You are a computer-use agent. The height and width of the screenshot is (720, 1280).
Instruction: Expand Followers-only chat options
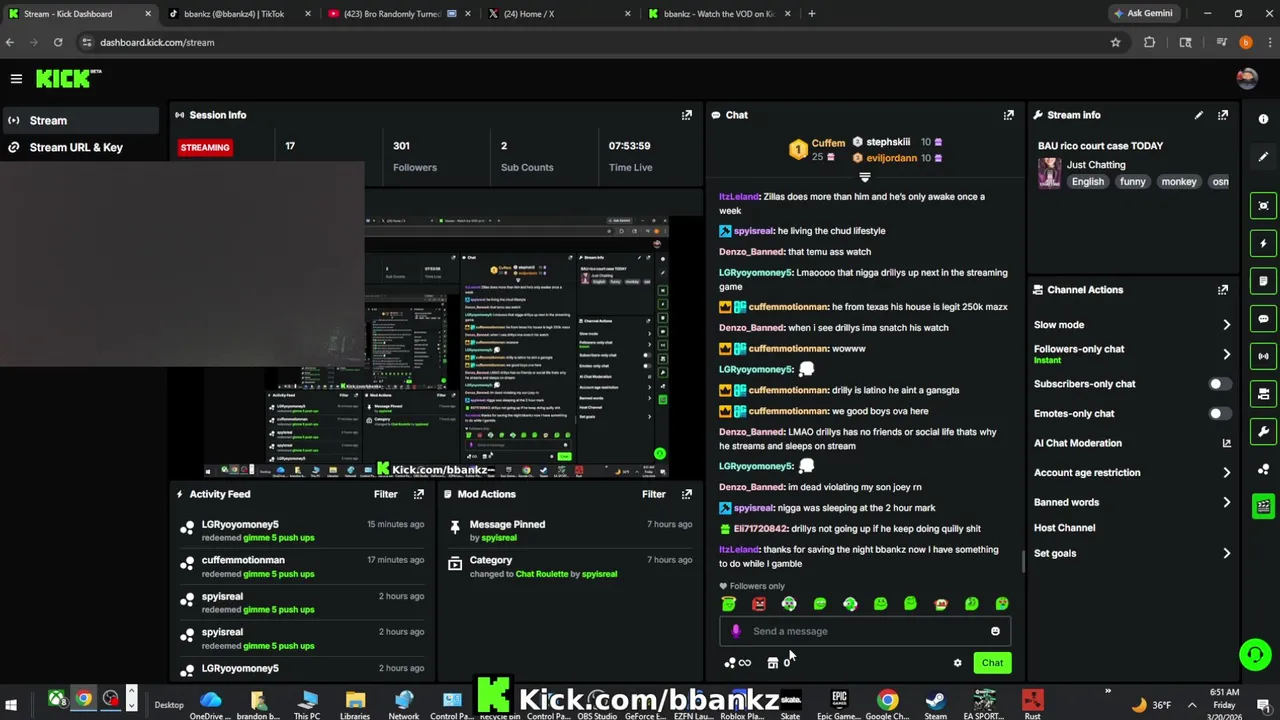tap(1226, 354)
